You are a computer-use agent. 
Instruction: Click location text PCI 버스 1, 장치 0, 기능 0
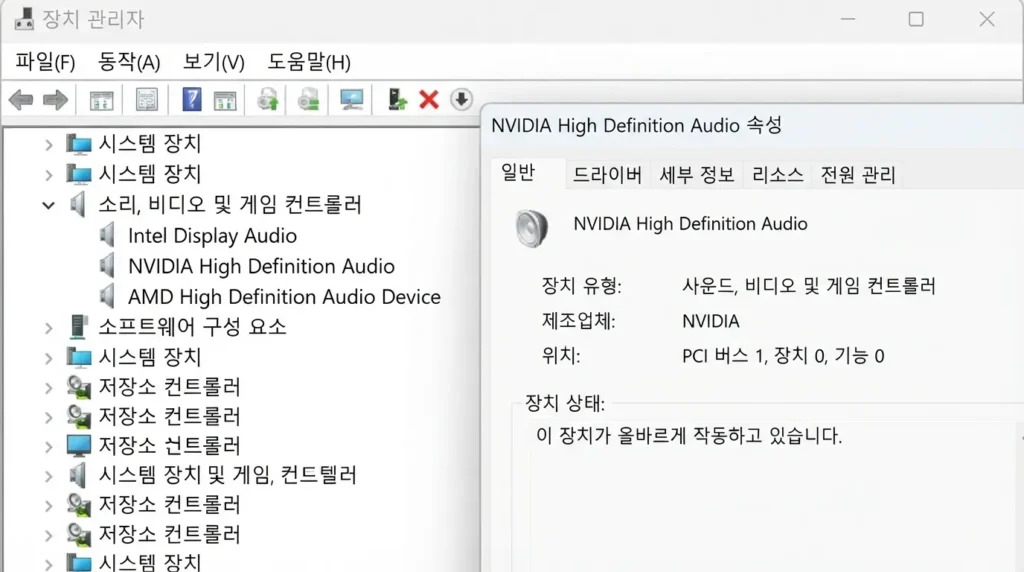pos(783,356)
